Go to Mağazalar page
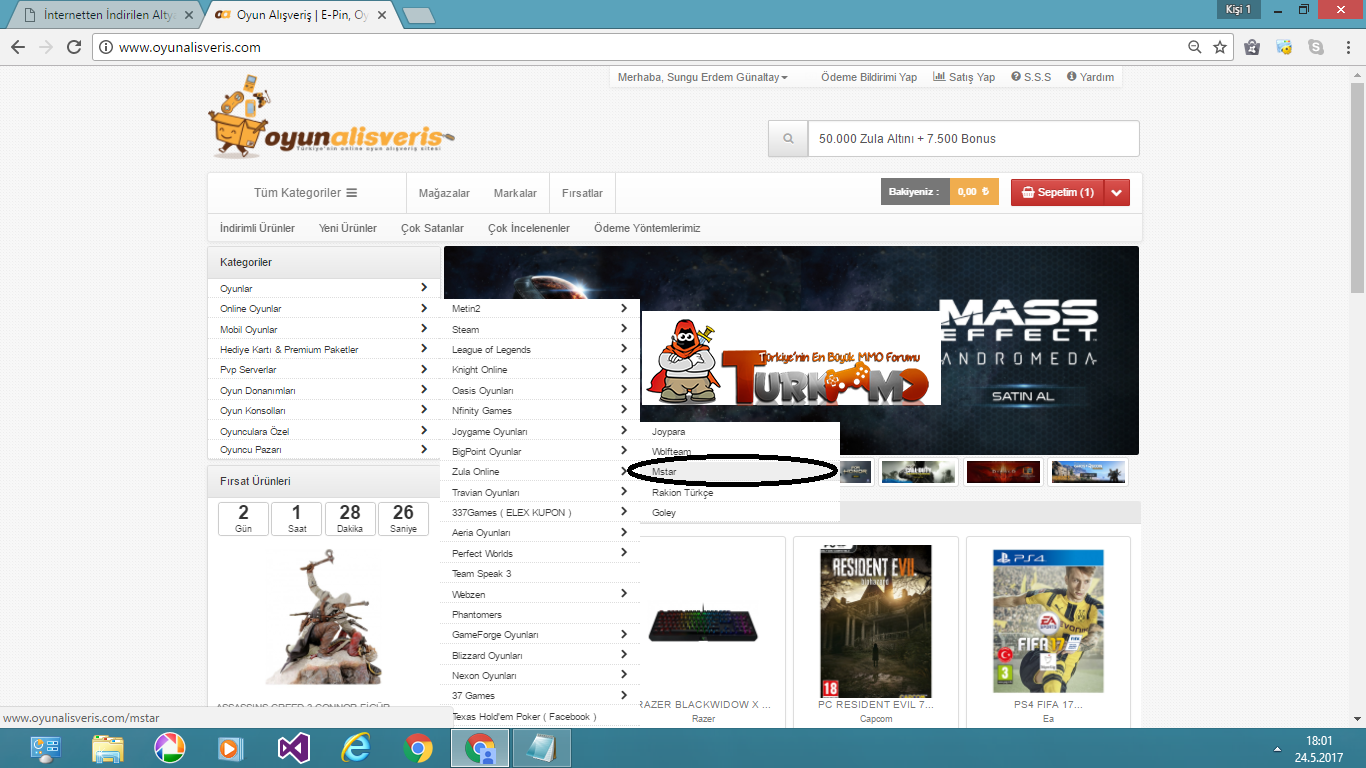The width and height of the screenshot is (1366, 768). pos(444,193)
